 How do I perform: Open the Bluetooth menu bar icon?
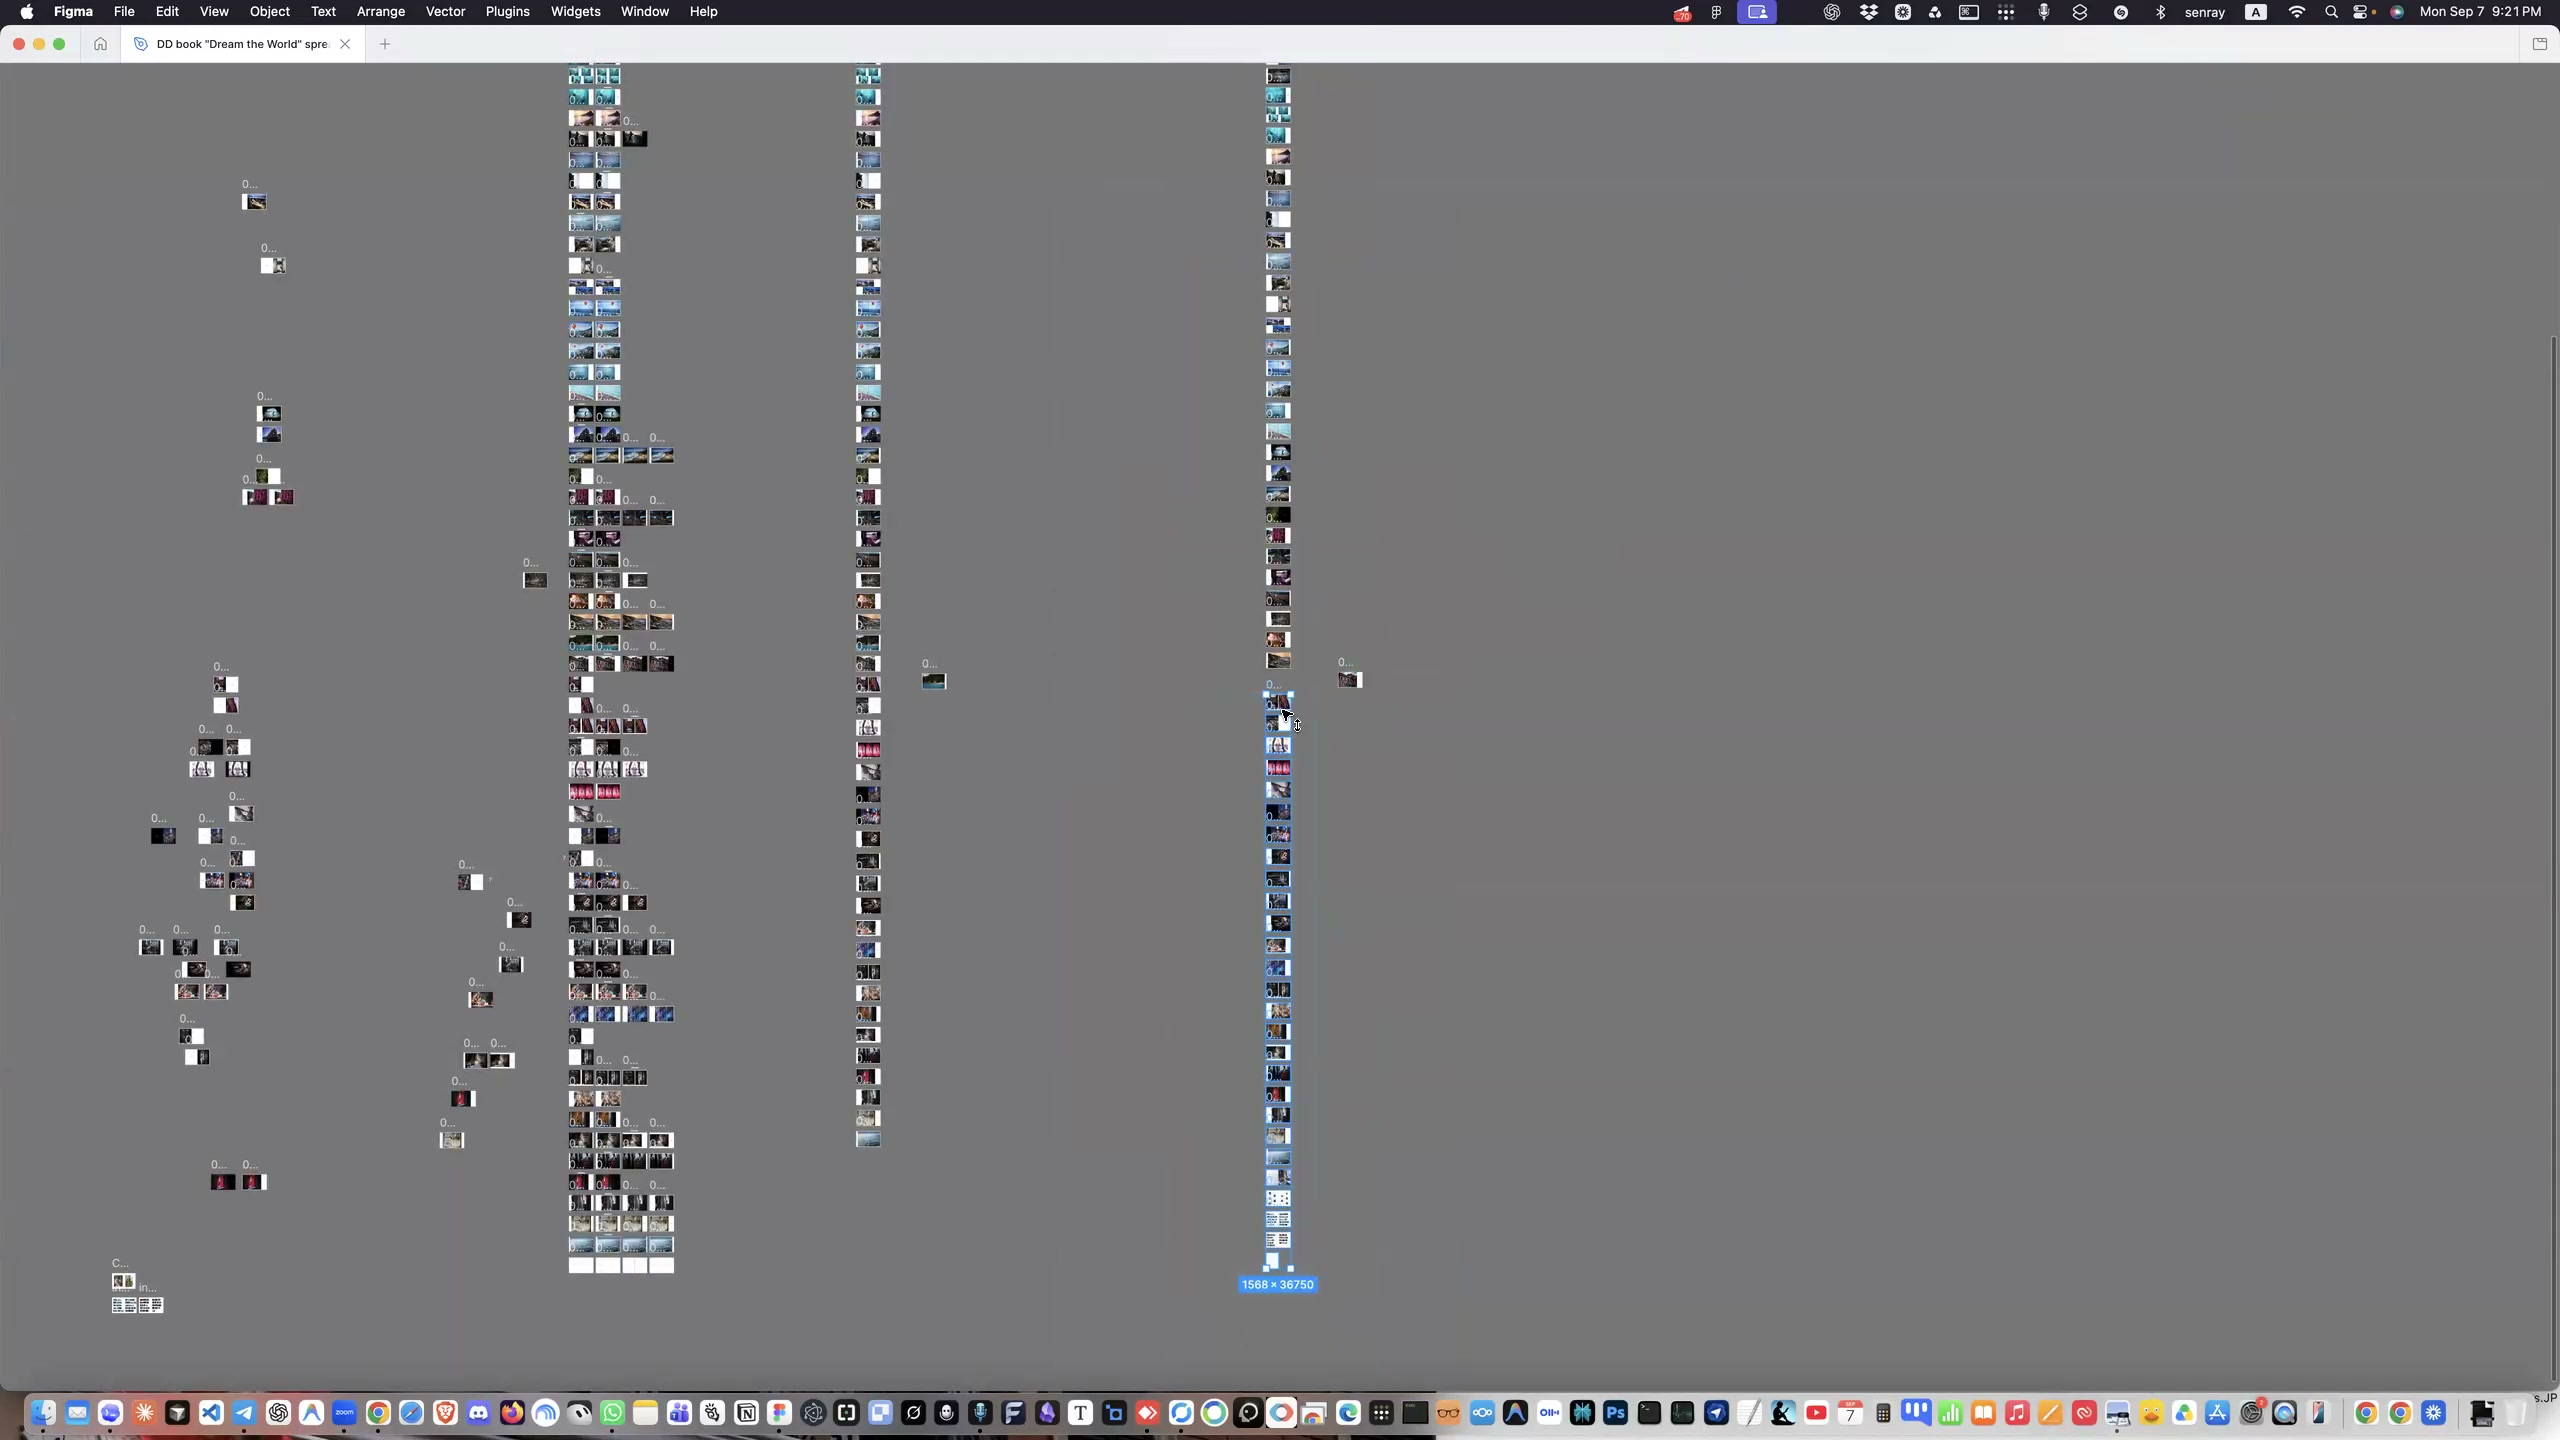[x=2160, y=12]
